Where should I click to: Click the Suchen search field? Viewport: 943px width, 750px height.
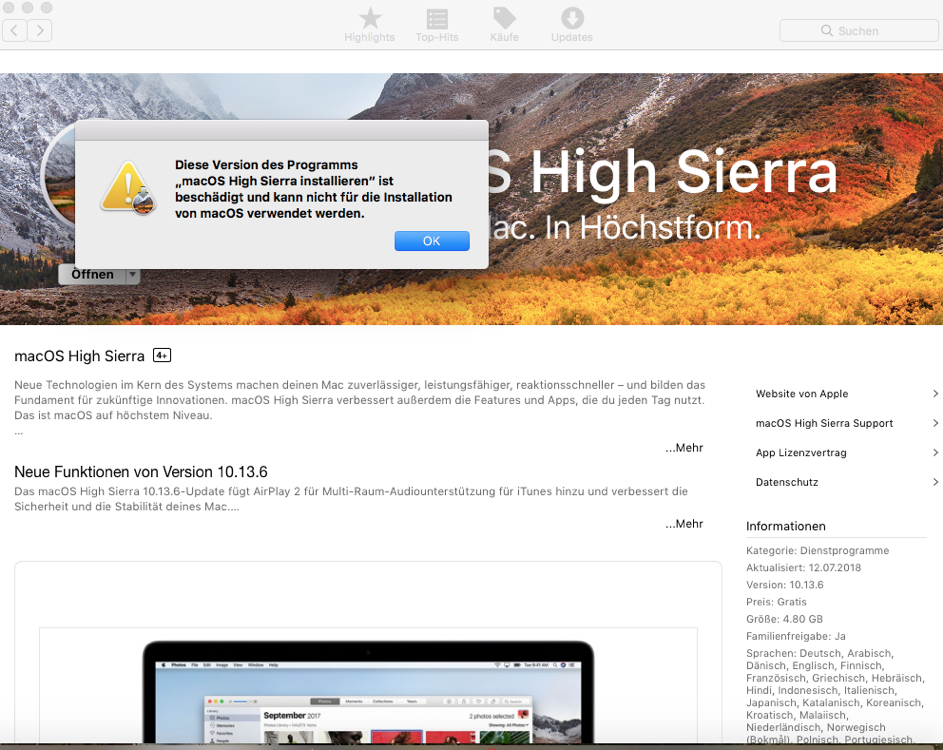pos(859,31)
